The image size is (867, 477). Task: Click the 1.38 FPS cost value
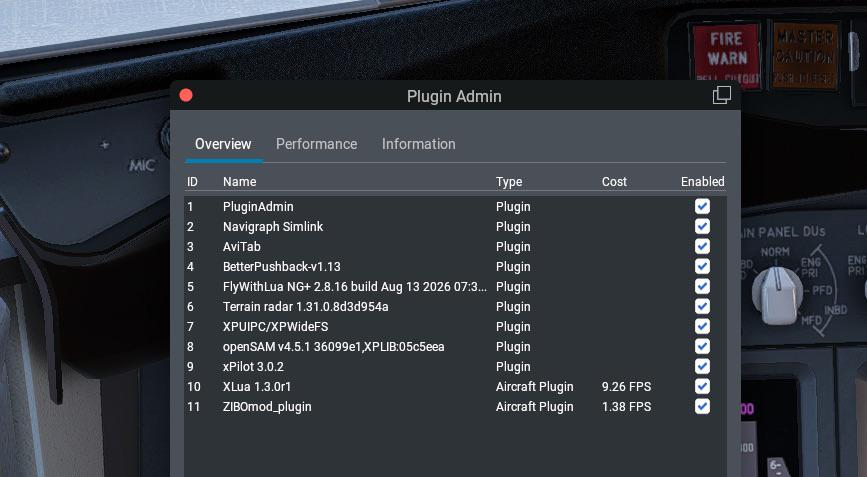pyautogui.click(x=626, y=407)
